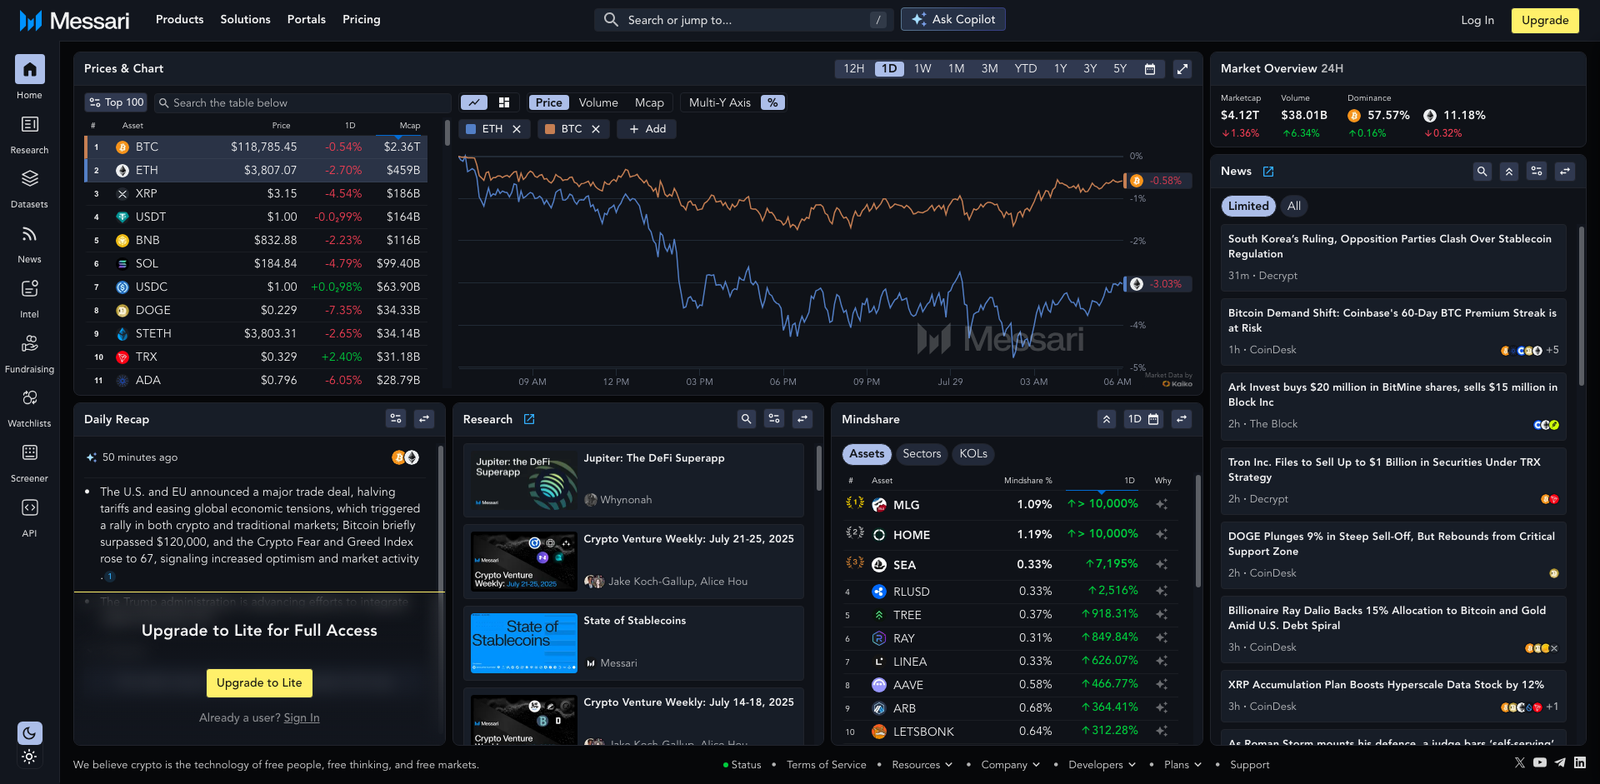Expand Plans footer menu
Screen dimensions: 1600x784
pyautogui.click(x=1182, y=765)
